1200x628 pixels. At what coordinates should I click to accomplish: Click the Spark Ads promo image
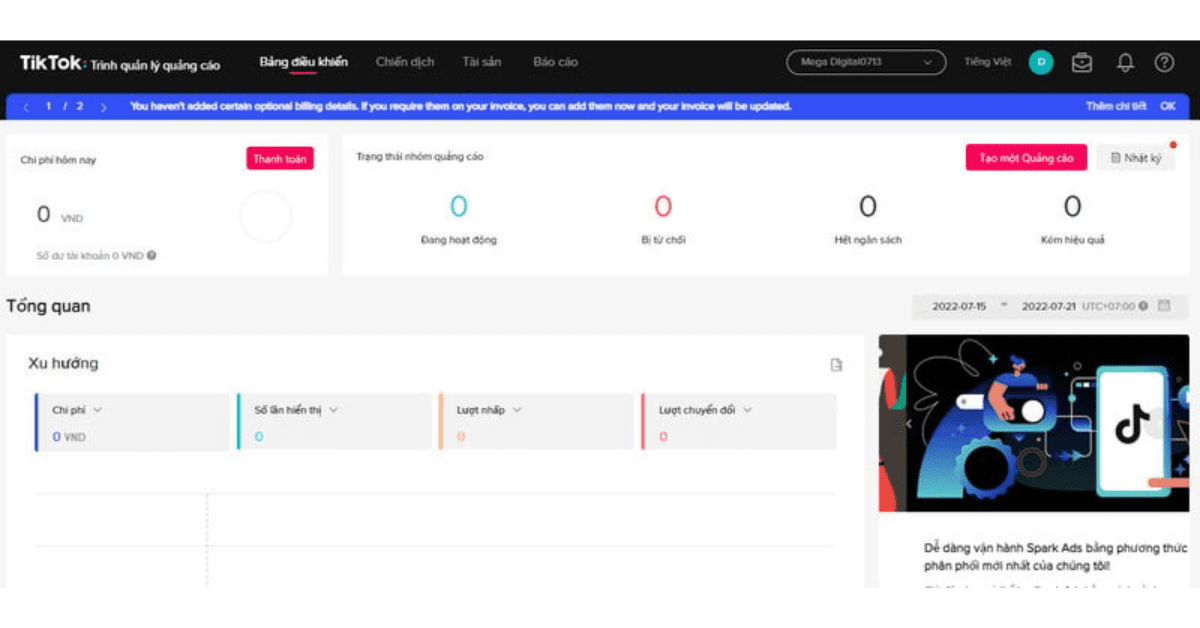pos(1034,423)
